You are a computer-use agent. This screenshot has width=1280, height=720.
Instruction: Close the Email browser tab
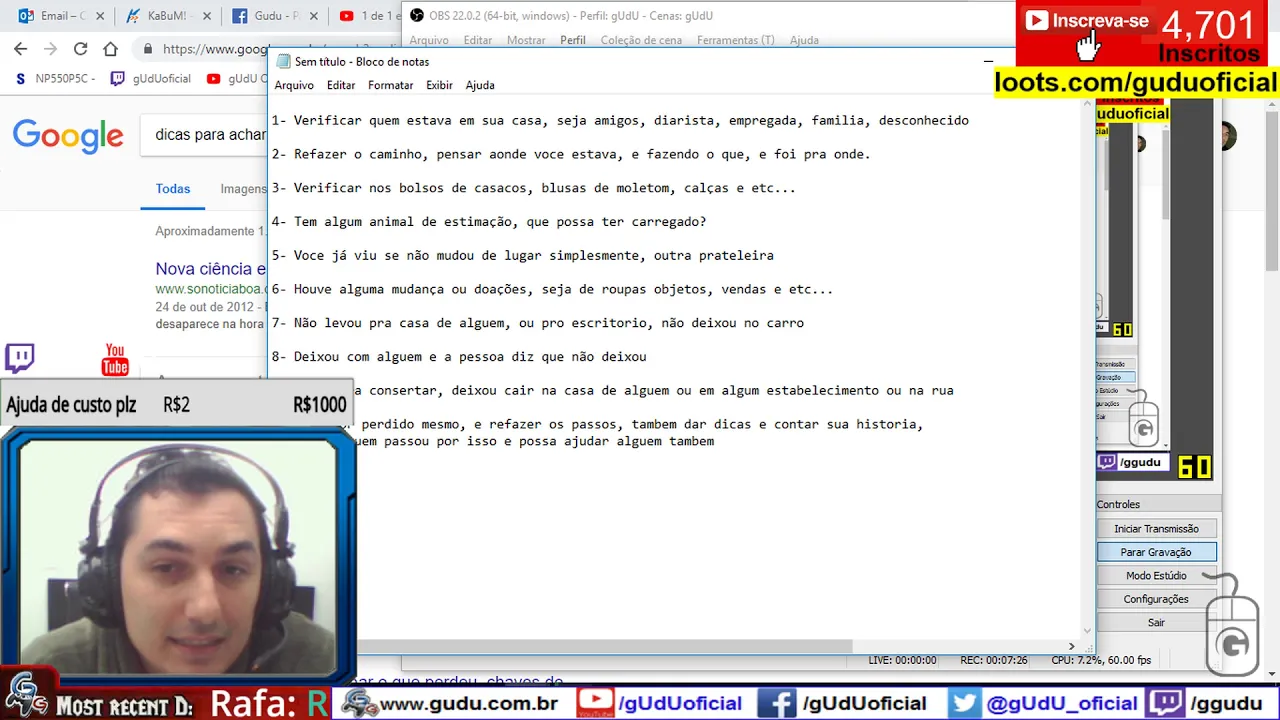point(100,16)
